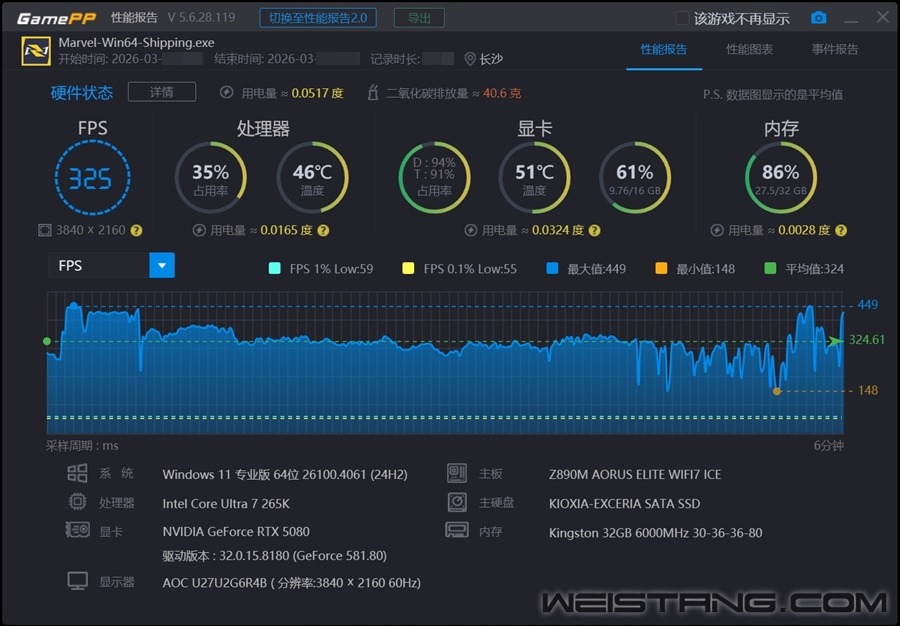Screen dimensions: 900x626
Task: Click the Intel Core Ultra 7 265K text
Action: click(226, 503)
